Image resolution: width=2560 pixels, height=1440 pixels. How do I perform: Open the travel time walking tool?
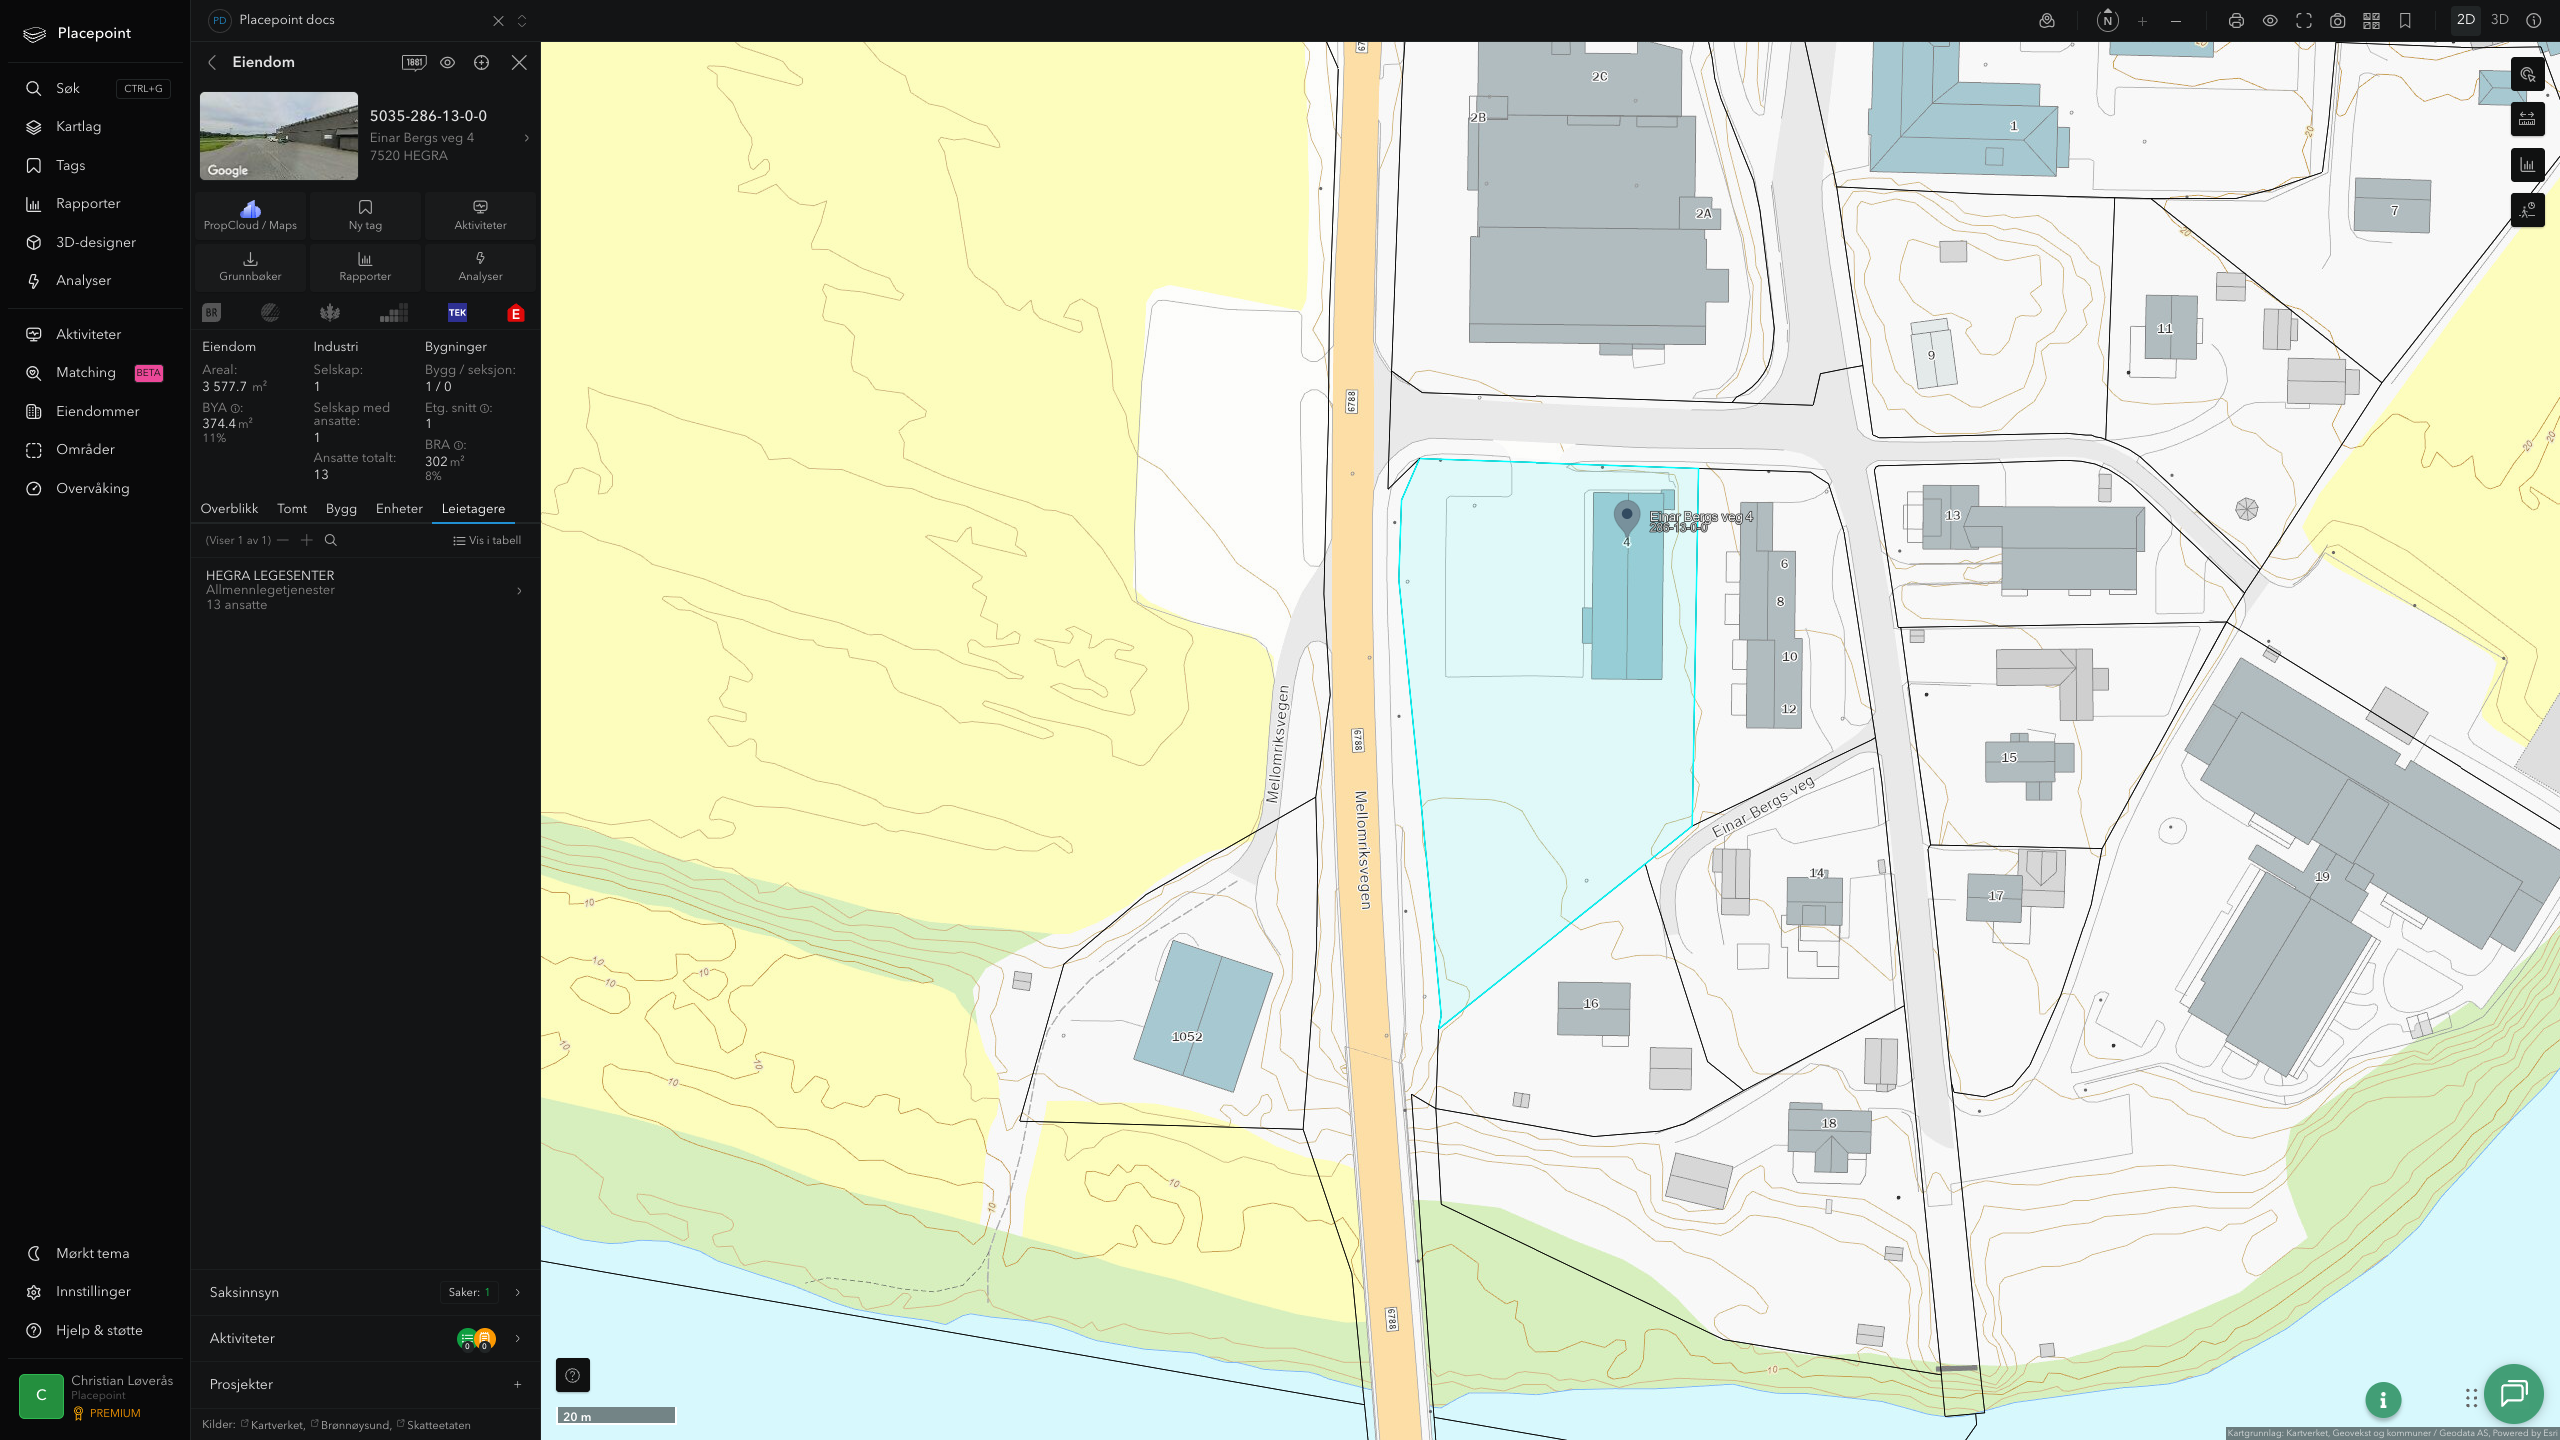(x=2527, y=210)
